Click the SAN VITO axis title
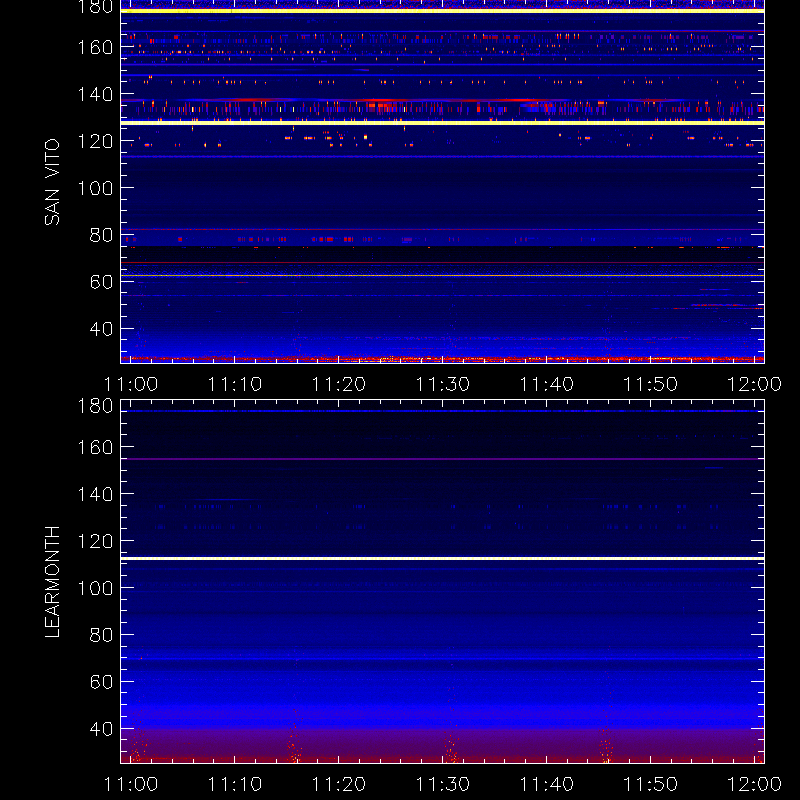The image size is (800, 800). coord(53,182)
